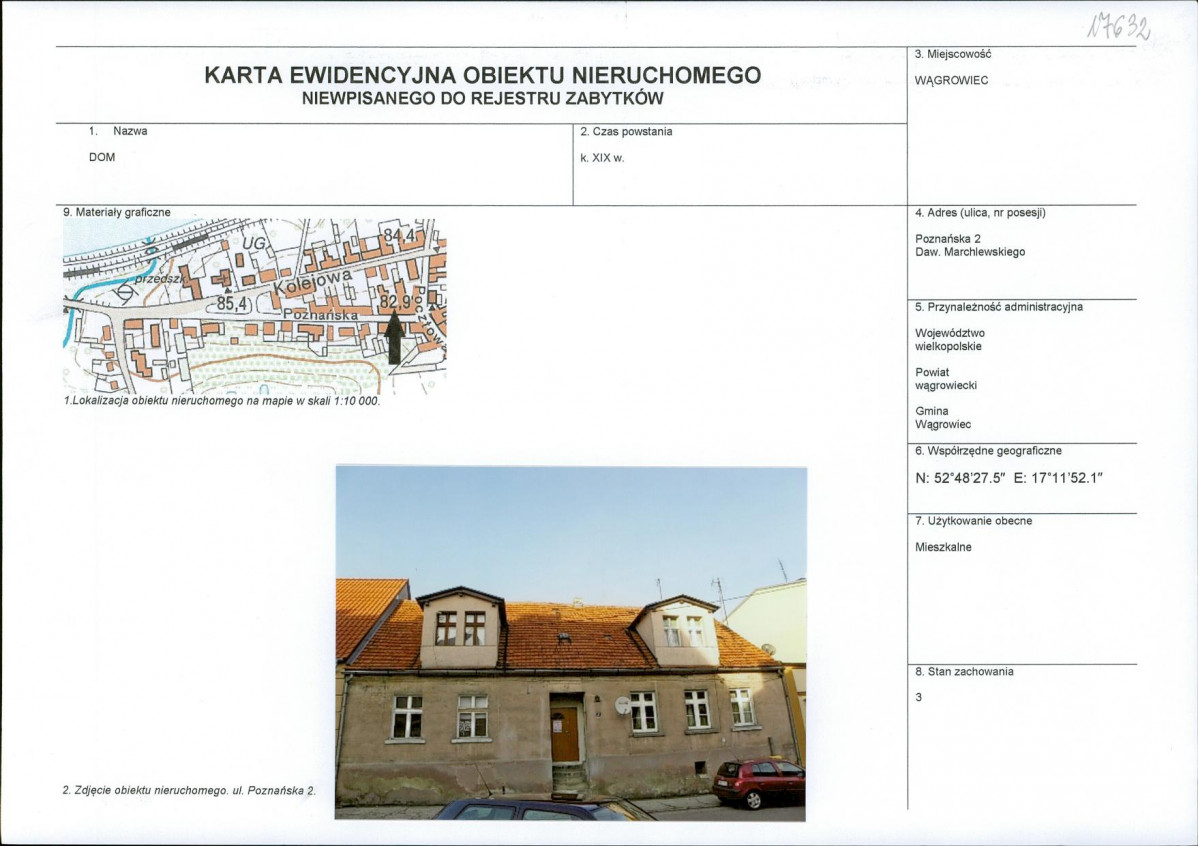Click the usage value 'Mieszkalne'
Screen dimensions: 1198x846
[x=943, y=547]
